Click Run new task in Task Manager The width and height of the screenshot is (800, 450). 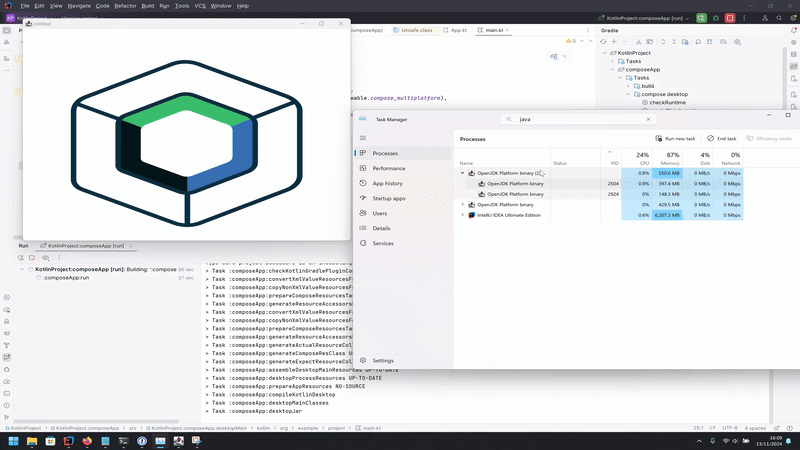(x=675, y=138)
